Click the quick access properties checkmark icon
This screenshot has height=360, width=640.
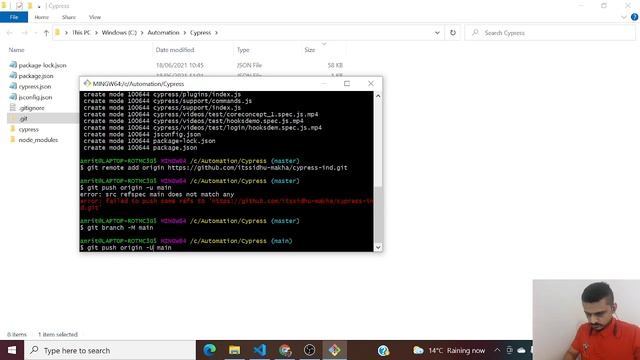coord(19,6)
